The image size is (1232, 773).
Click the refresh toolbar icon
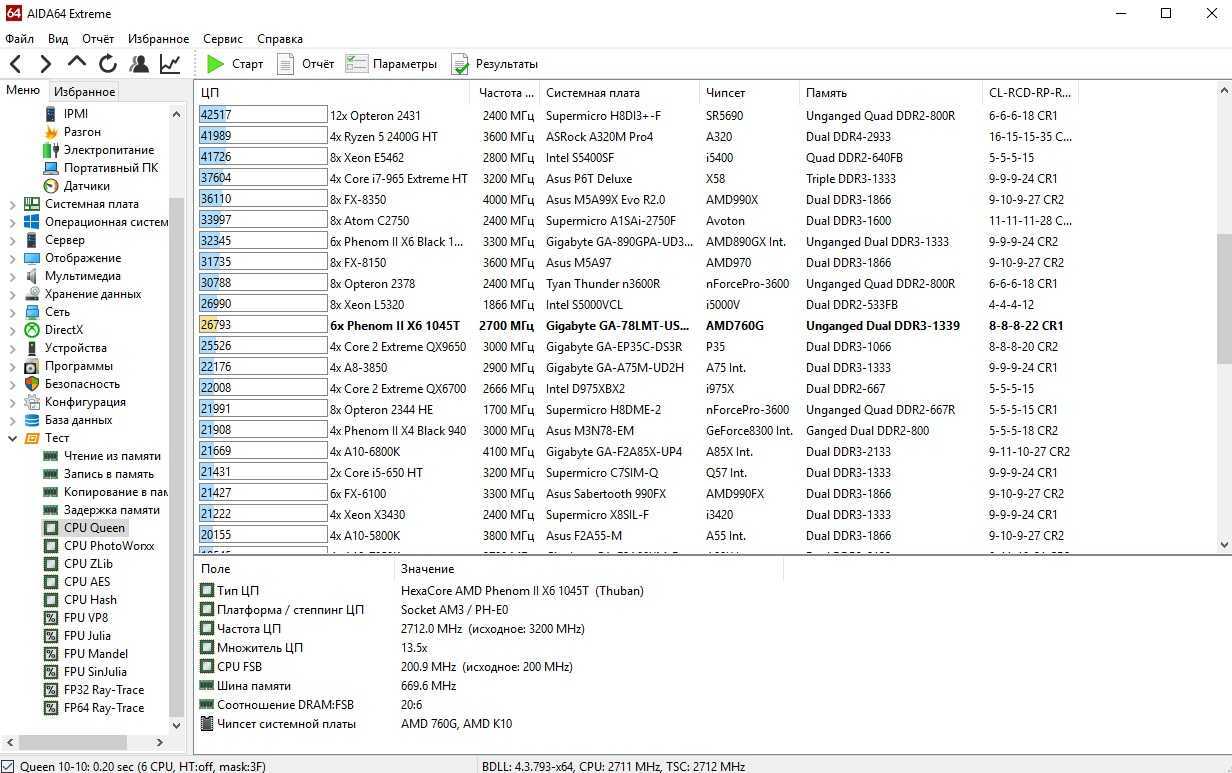108,64
